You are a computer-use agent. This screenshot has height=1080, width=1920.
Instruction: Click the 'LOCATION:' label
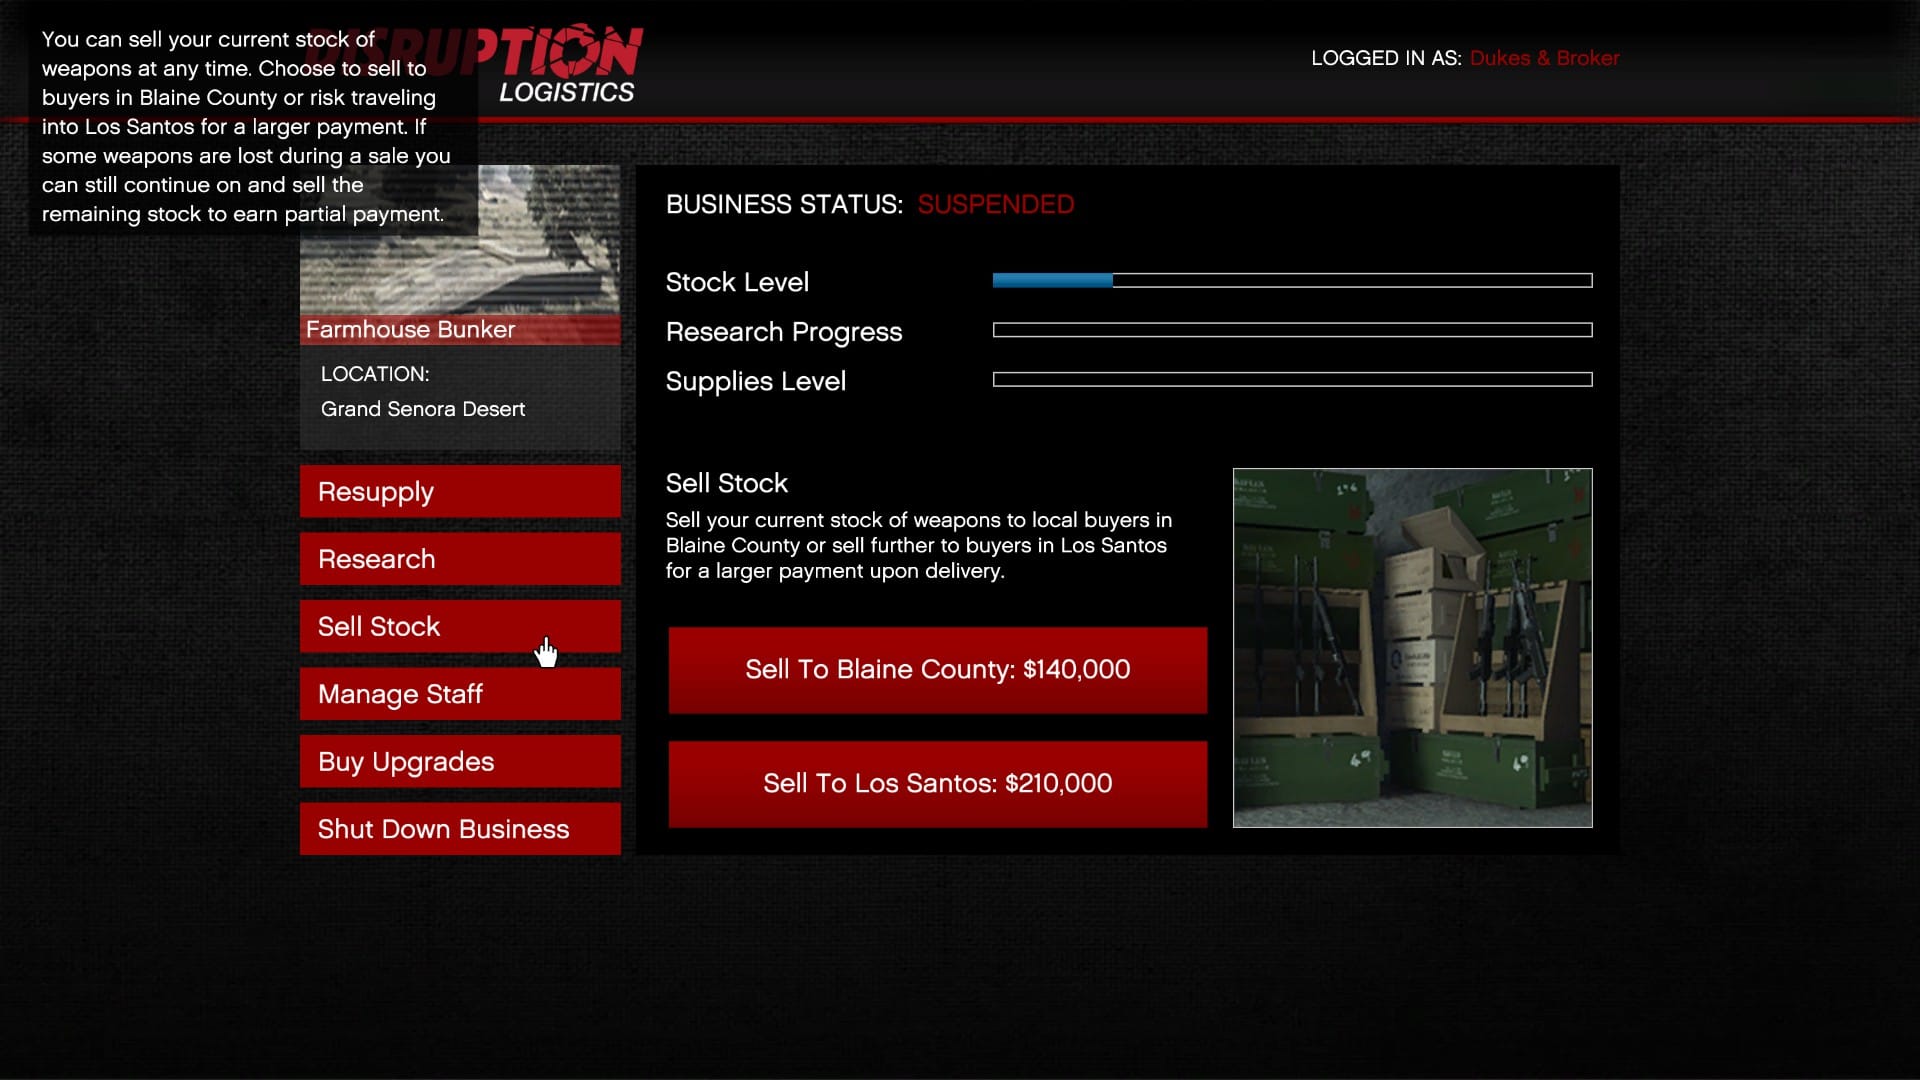[x=375, y=374]
